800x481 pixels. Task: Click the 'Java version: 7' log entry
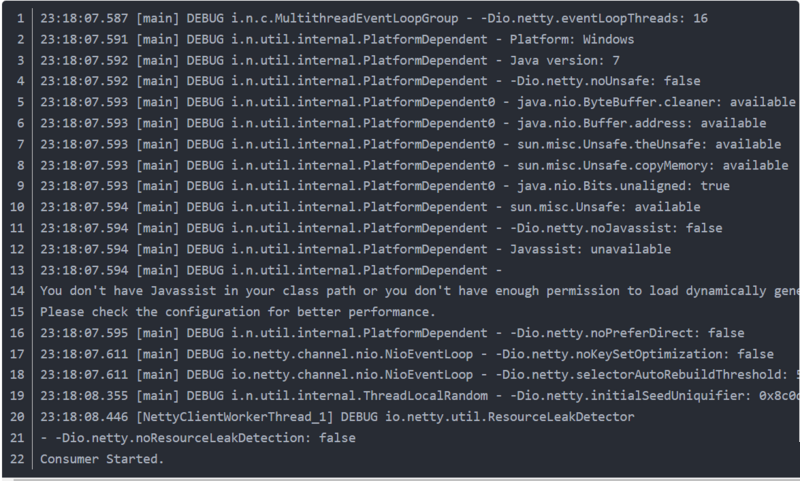click(565, 60)
